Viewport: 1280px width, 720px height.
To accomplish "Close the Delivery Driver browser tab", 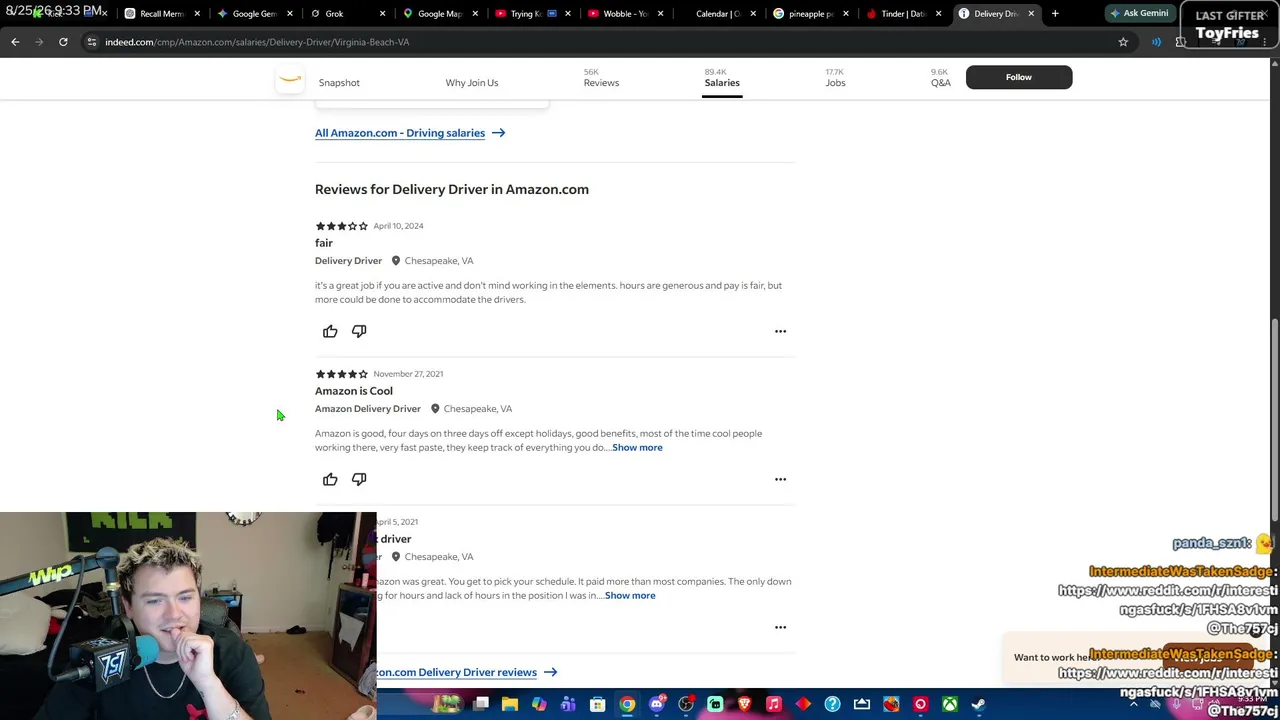I will coord(1031,14).
